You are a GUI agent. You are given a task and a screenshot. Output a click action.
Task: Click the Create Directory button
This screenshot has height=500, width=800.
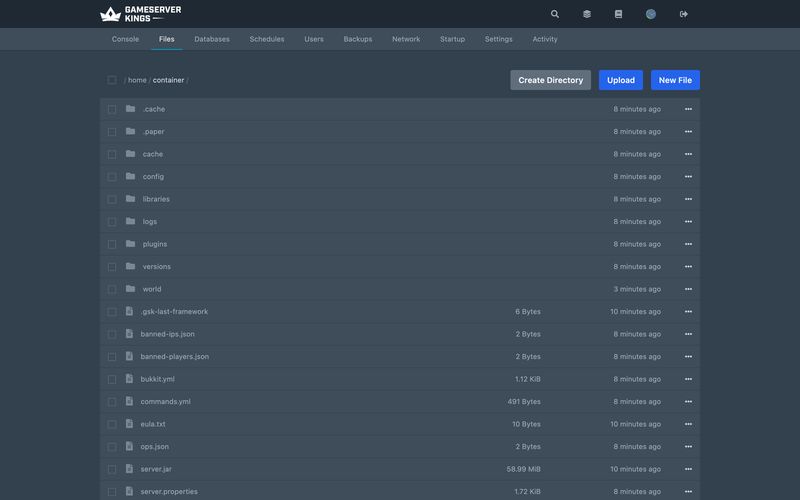(551, 80)
